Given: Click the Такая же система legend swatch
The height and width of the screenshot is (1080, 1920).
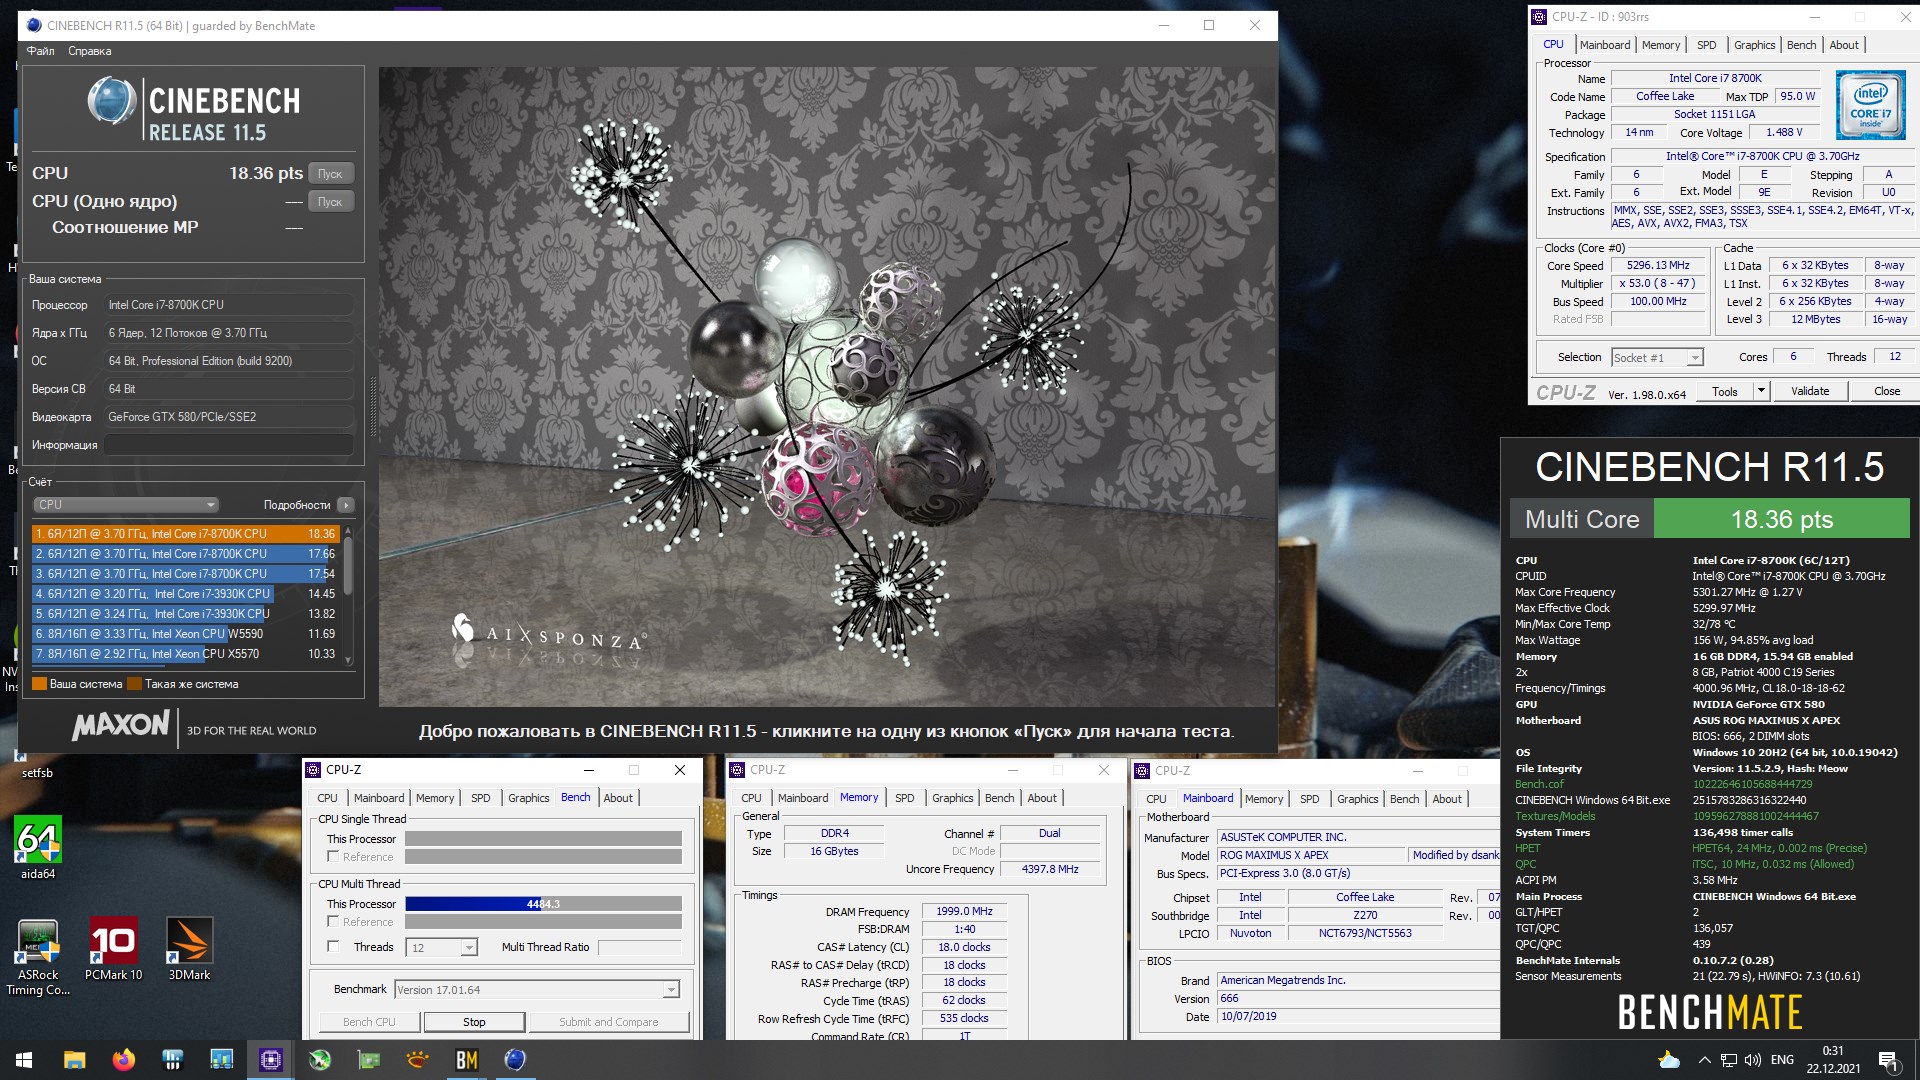Looking at the screenshot, I should [x=135, y=684].
